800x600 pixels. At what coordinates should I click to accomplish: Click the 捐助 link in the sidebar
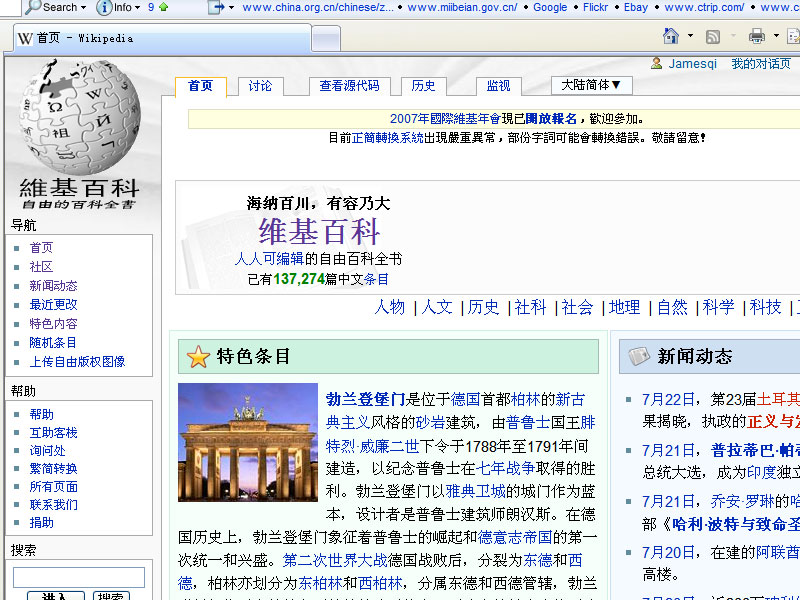pos(42,522)
